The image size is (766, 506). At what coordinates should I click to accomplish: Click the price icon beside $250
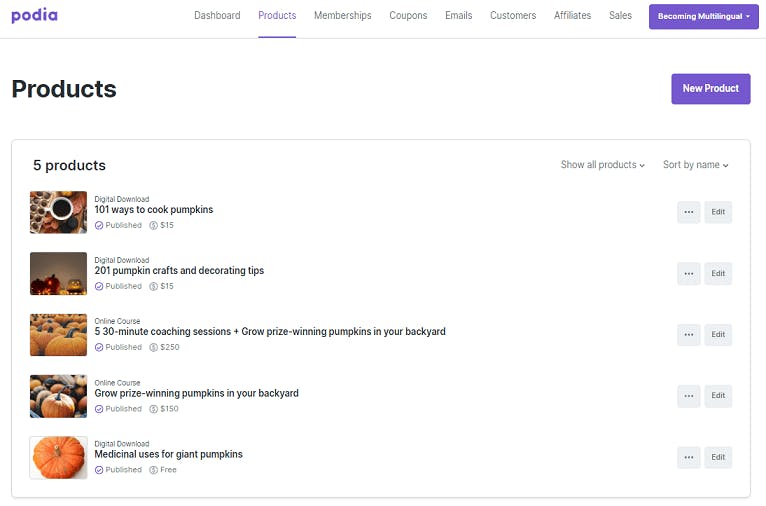point(153,347)
